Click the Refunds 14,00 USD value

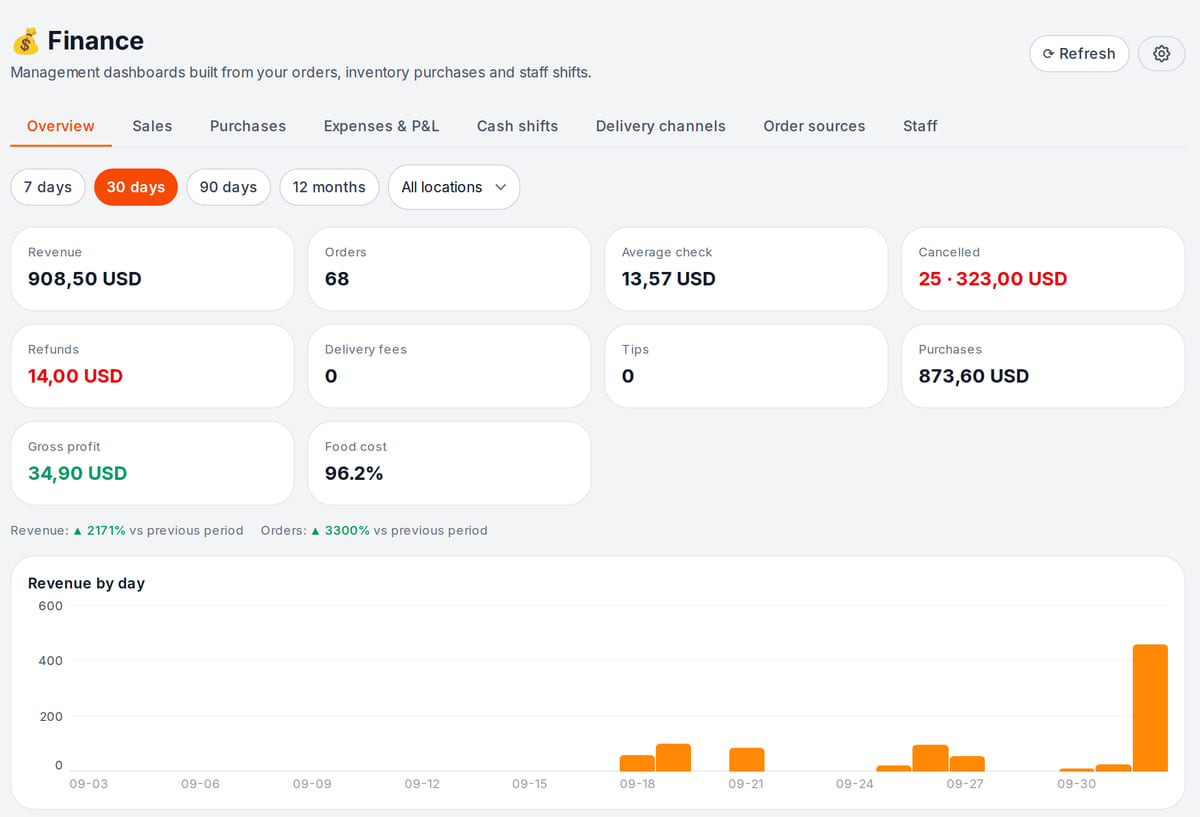click(75, 376)
